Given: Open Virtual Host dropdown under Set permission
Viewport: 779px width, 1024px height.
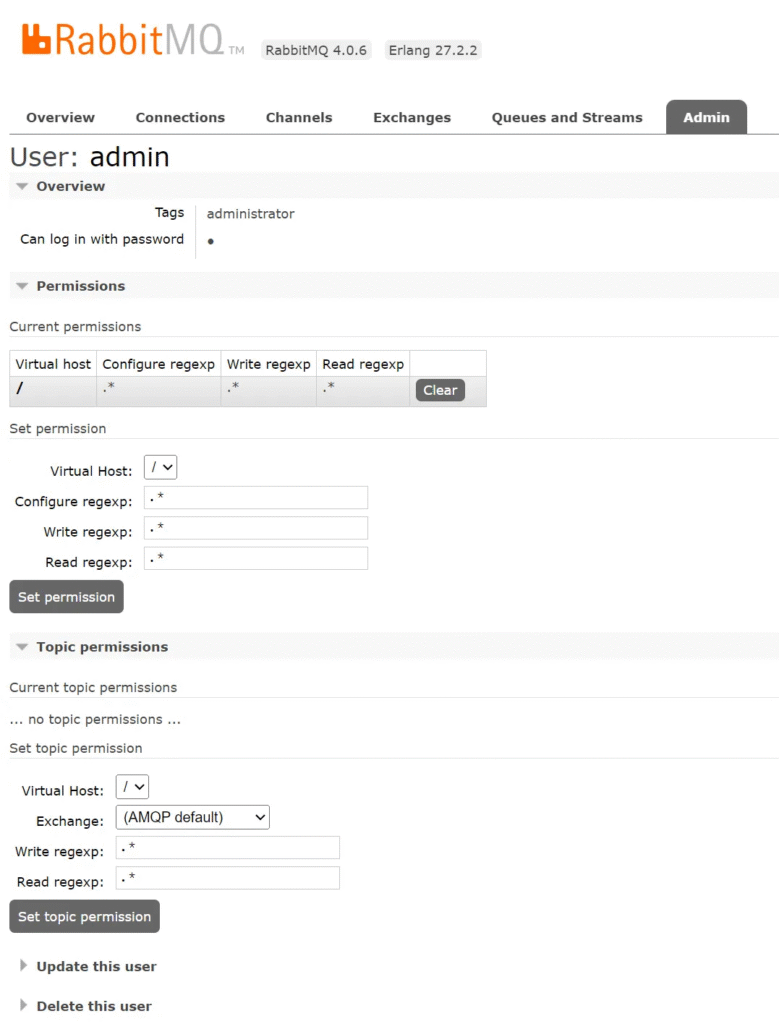Looking at the screenshot, I should (x=160, y=468).
